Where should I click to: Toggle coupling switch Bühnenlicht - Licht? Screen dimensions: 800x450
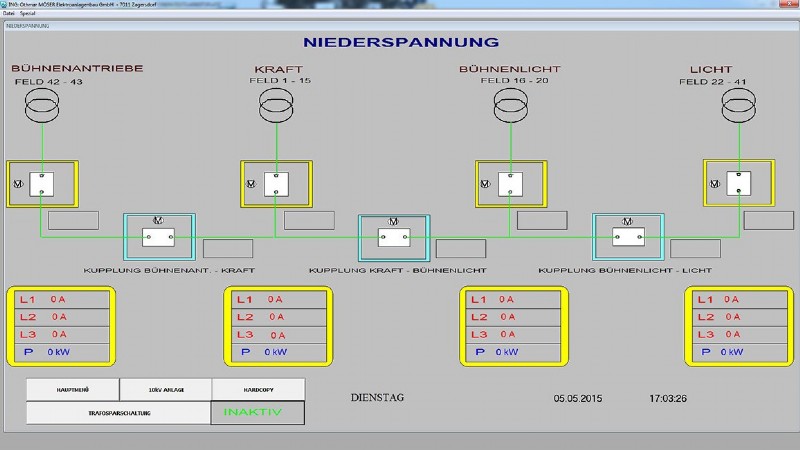click(628, 238)
